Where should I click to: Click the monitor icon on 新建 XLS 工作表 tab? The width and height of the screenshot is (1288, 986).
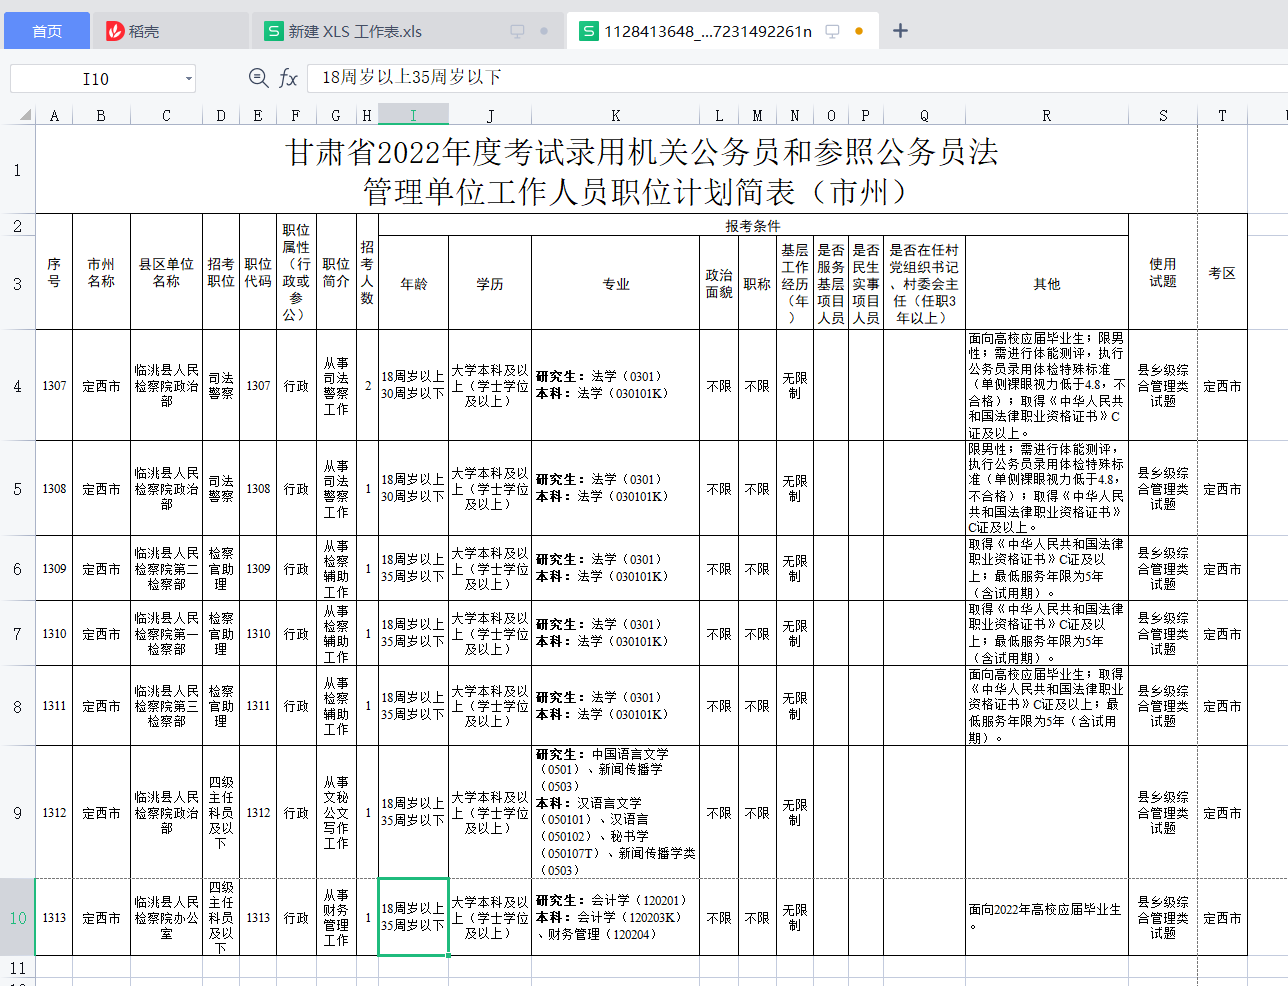517,31
